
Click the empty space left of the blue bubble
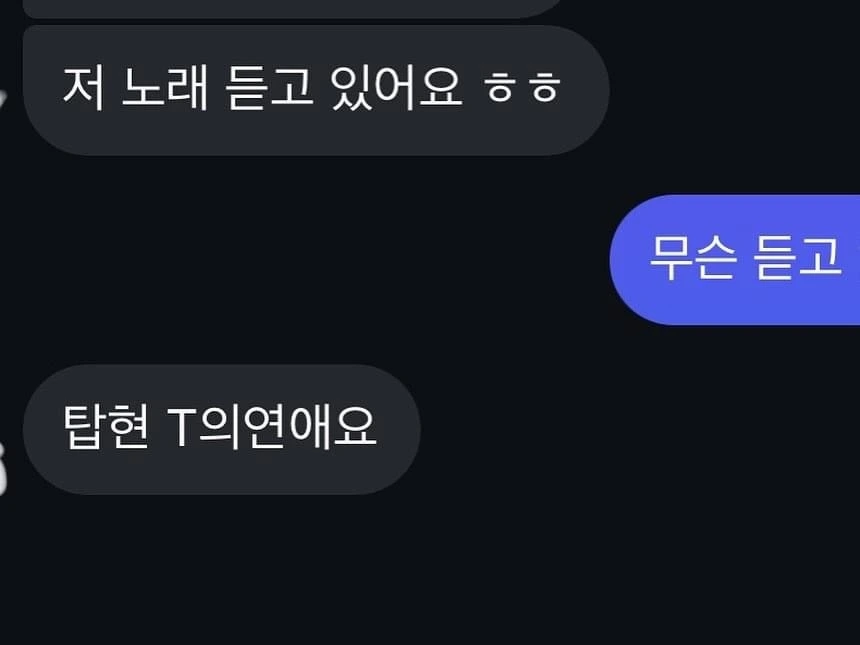(304, 260)
